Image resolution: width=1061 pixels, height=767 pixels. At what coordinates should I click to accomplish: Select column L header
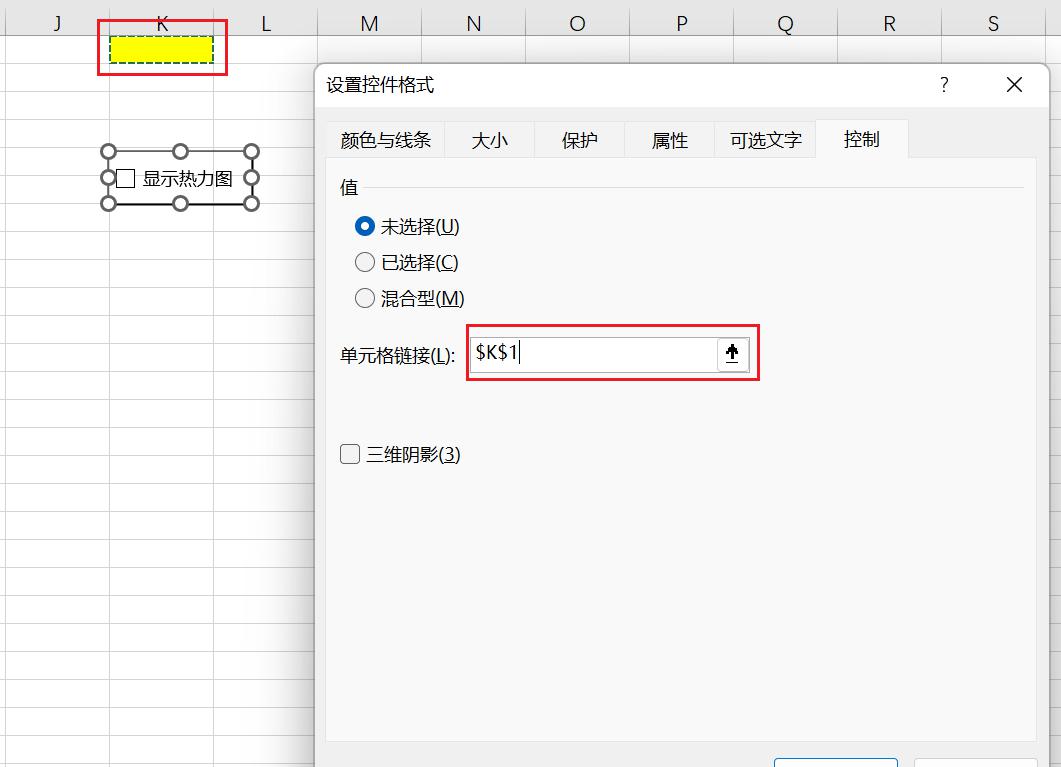click(x=265, y=24)
